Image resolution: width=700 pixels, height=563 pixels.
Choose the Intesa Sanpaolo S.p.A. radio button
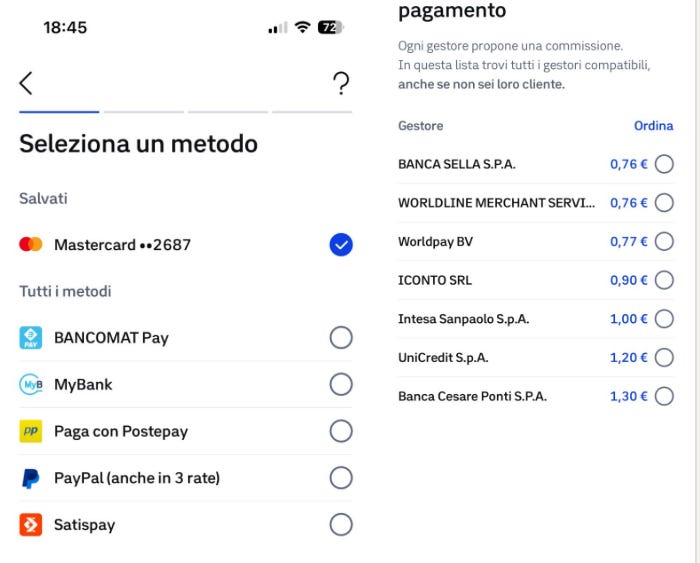(664, 319)
